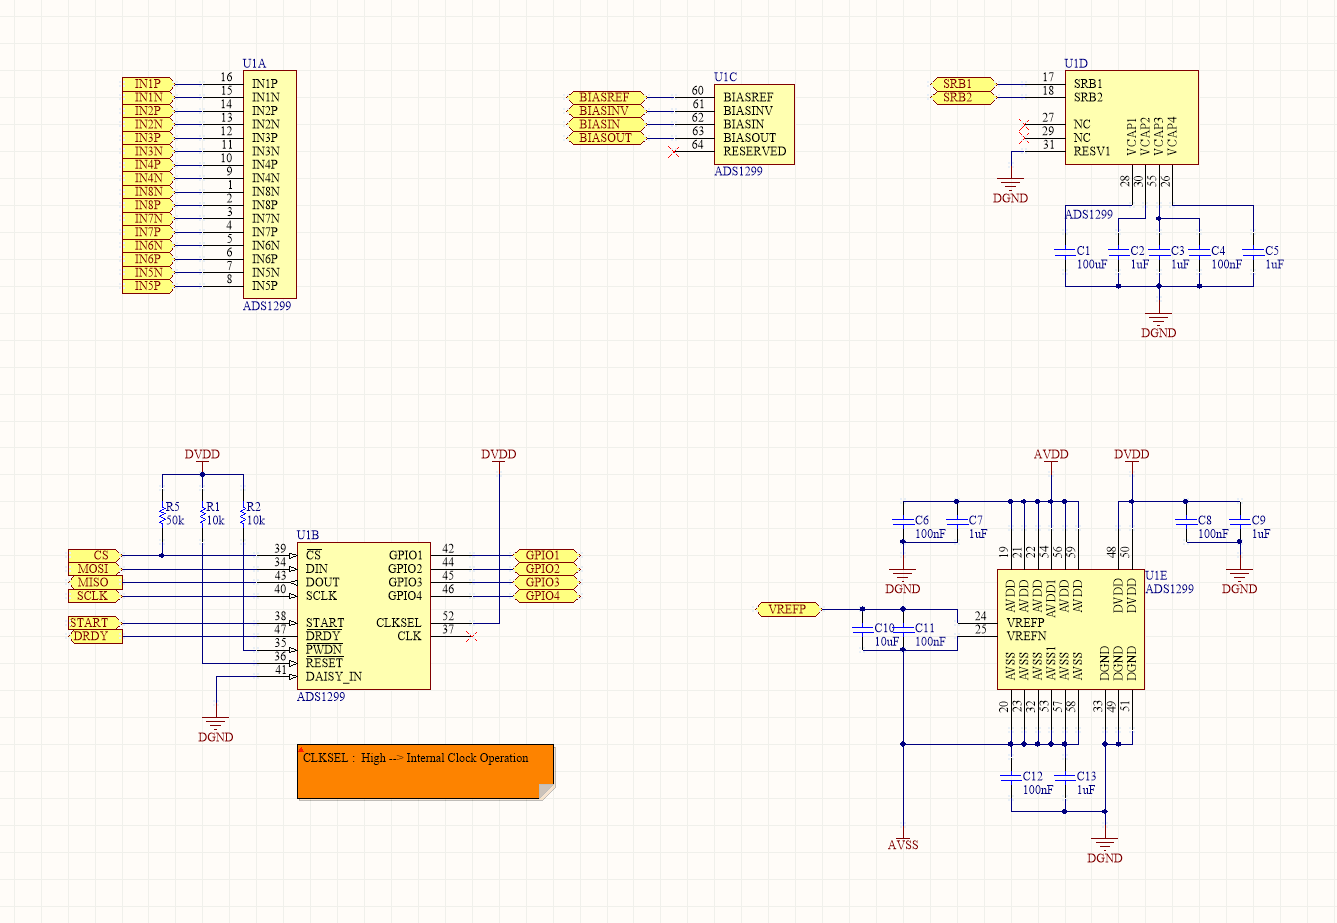Viewport: 1337px width, 923px height.
Task: Select the DRDY port label
Action: (x=92, y=634)
